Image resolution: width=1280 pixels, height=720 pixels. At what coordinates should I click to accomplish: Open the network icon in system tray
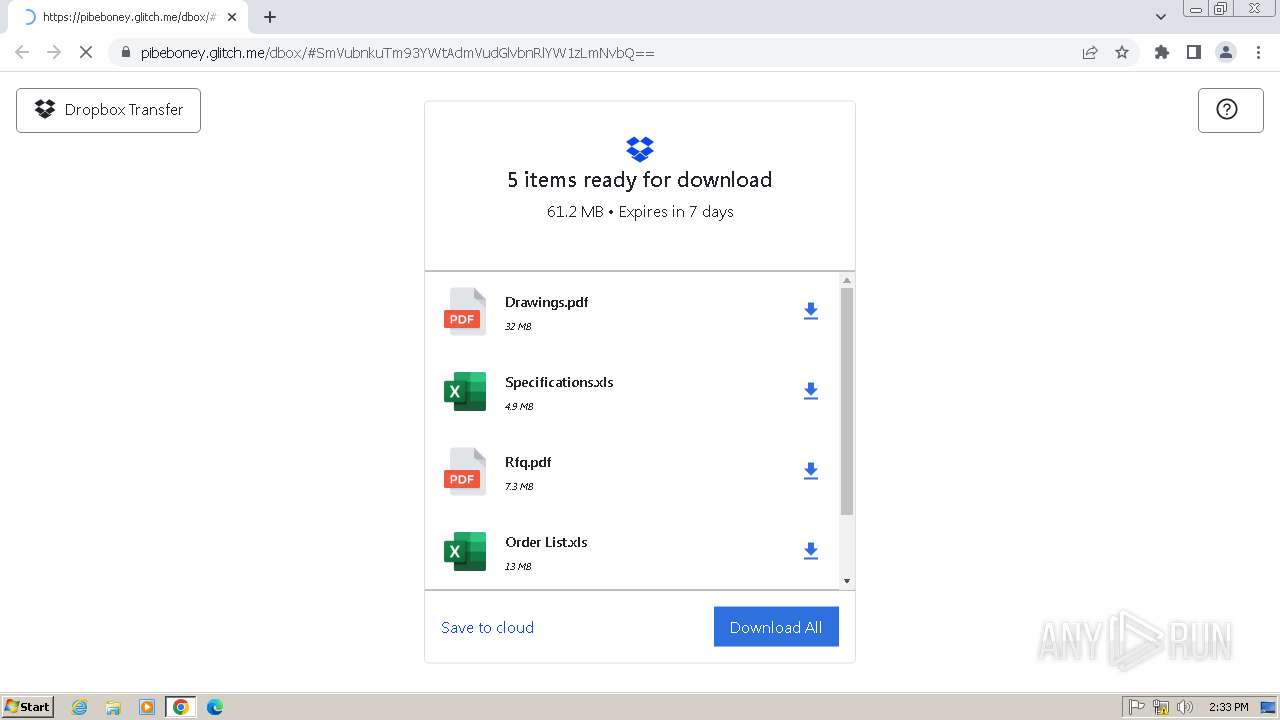point(1161,707)
